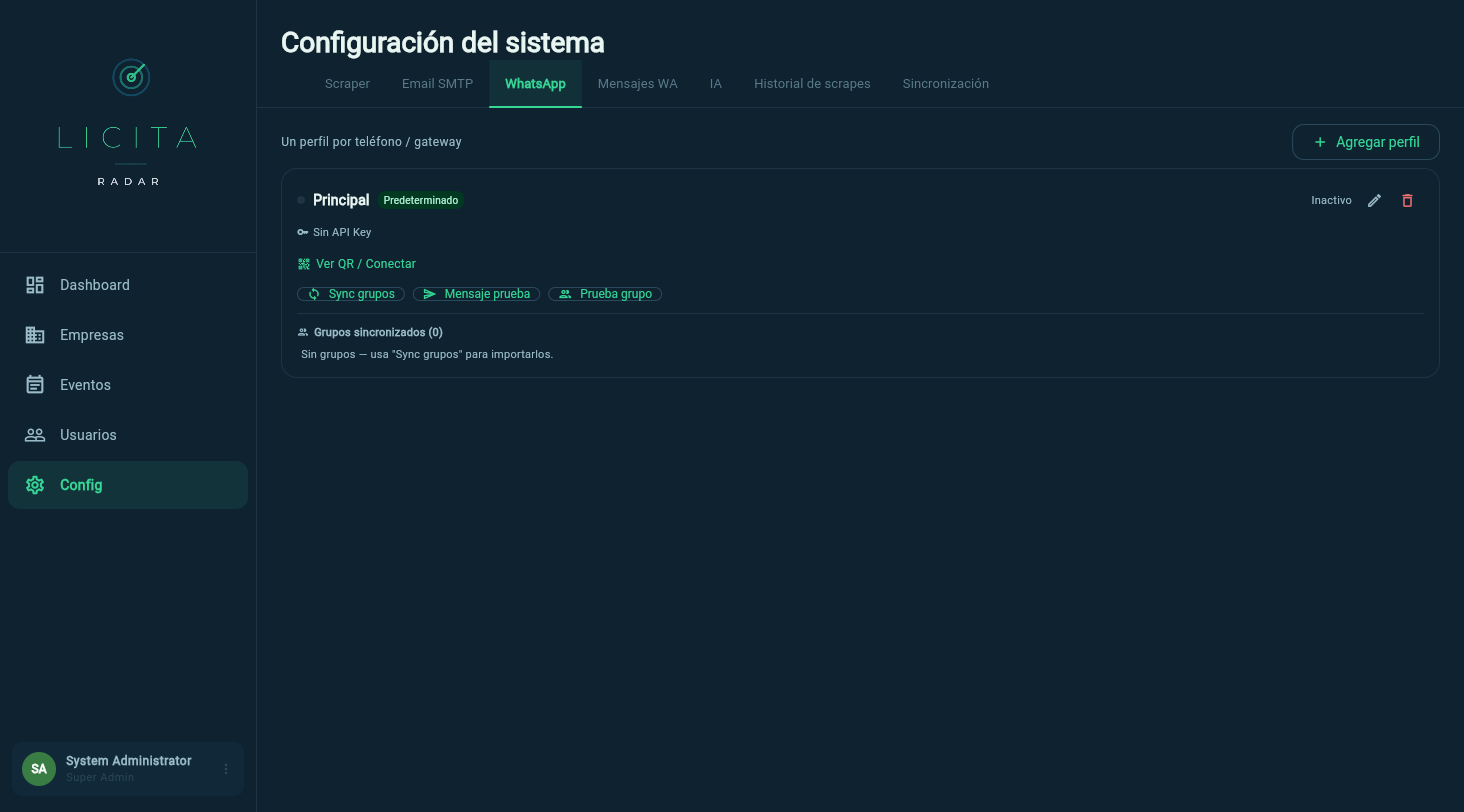Image resolution: width=1464 pixels, height=812 pixels.
Task: Click the Config gear icon
Action: [35, 485]
